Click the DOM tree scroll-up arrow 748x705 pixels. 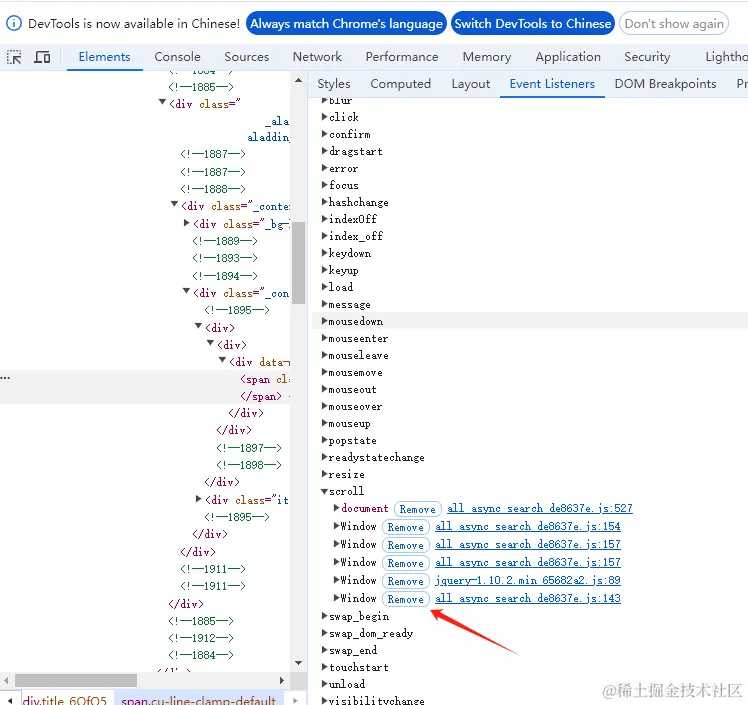(299, 80)
